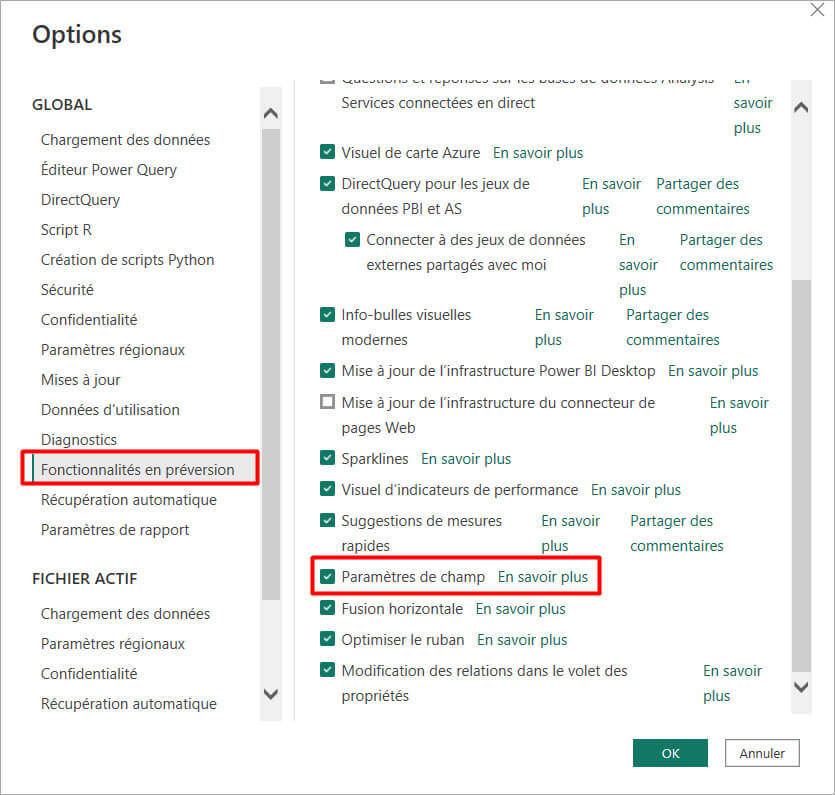Toggle Info-bulles visuelles modernes
The width and height of the screenshot is (835, 795).
pyautogui.click(x=327, y=314)
